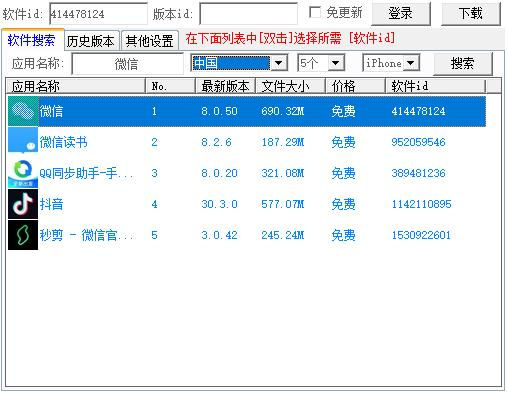Switch to the 软件搜索 tab
This screenshot has width=508, height=393.
[x=32, y=40]
